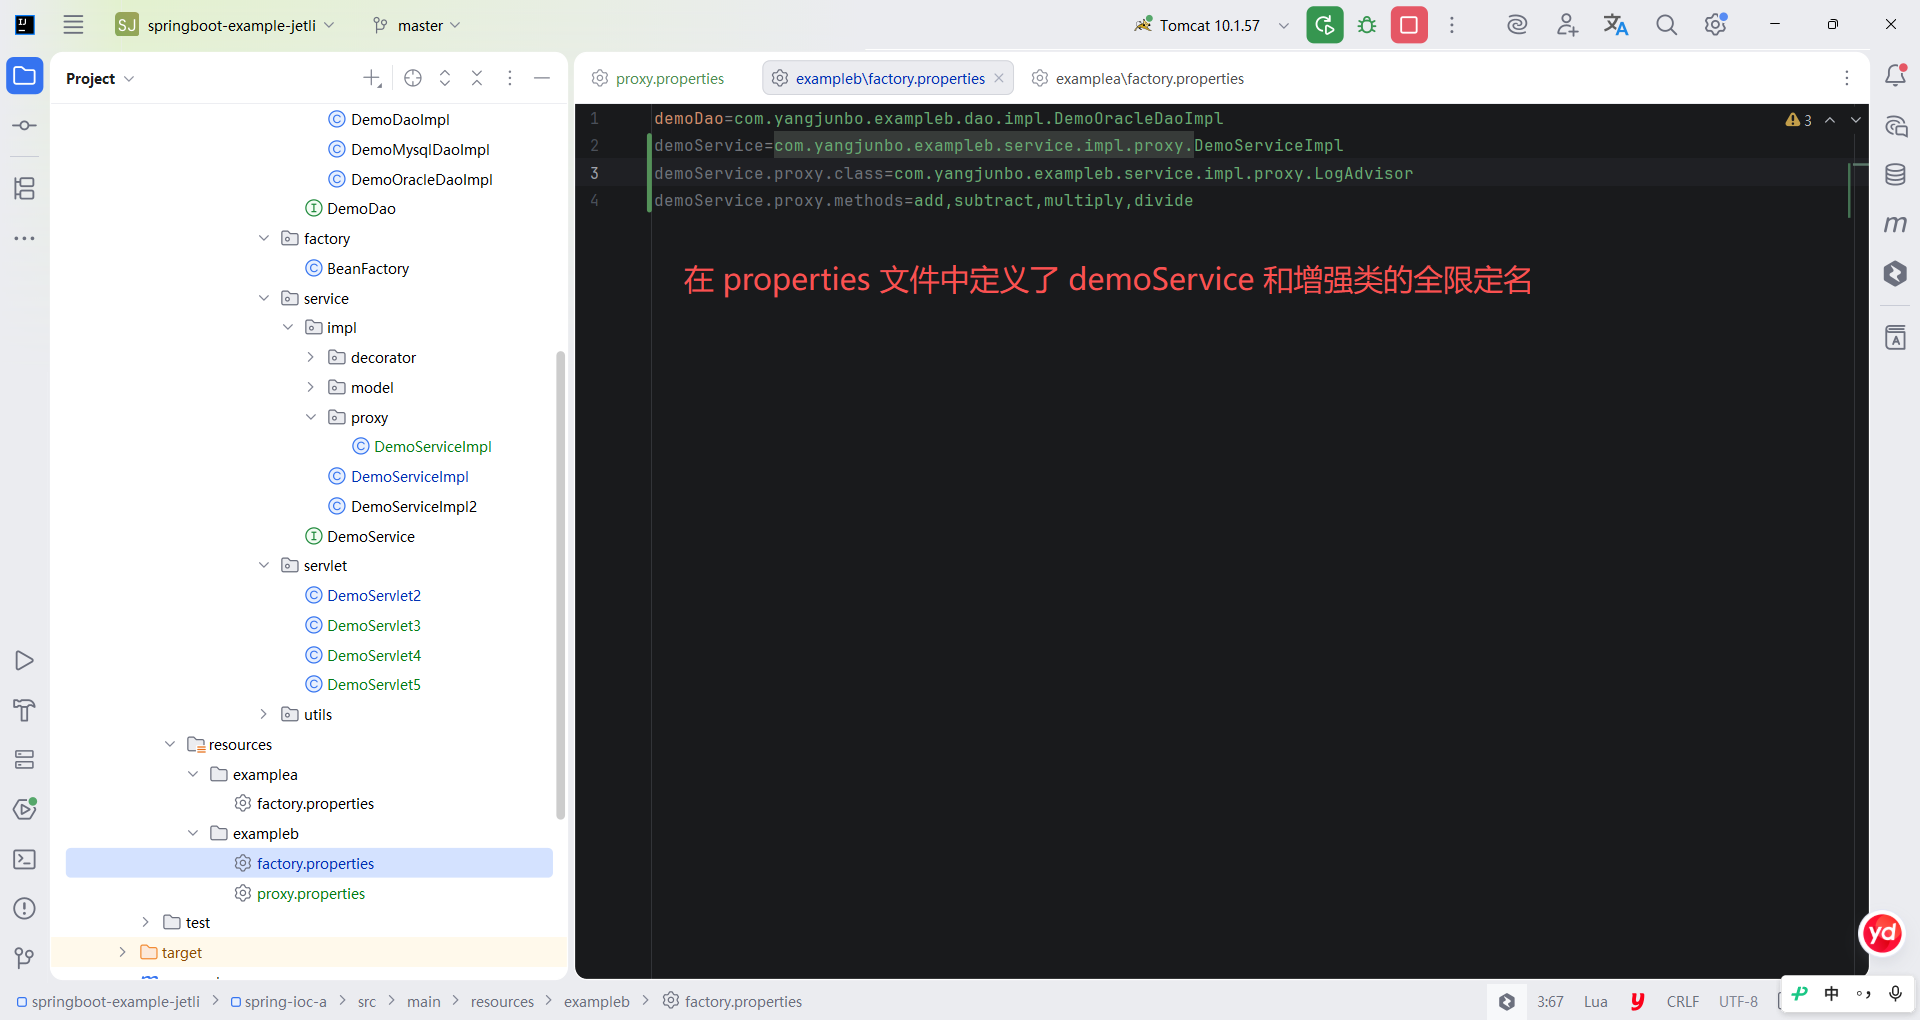Click the Select Opened File target icon
Image resolution: width=1920 pixels, height=1020 pixels.
click(x=413, y=78)
